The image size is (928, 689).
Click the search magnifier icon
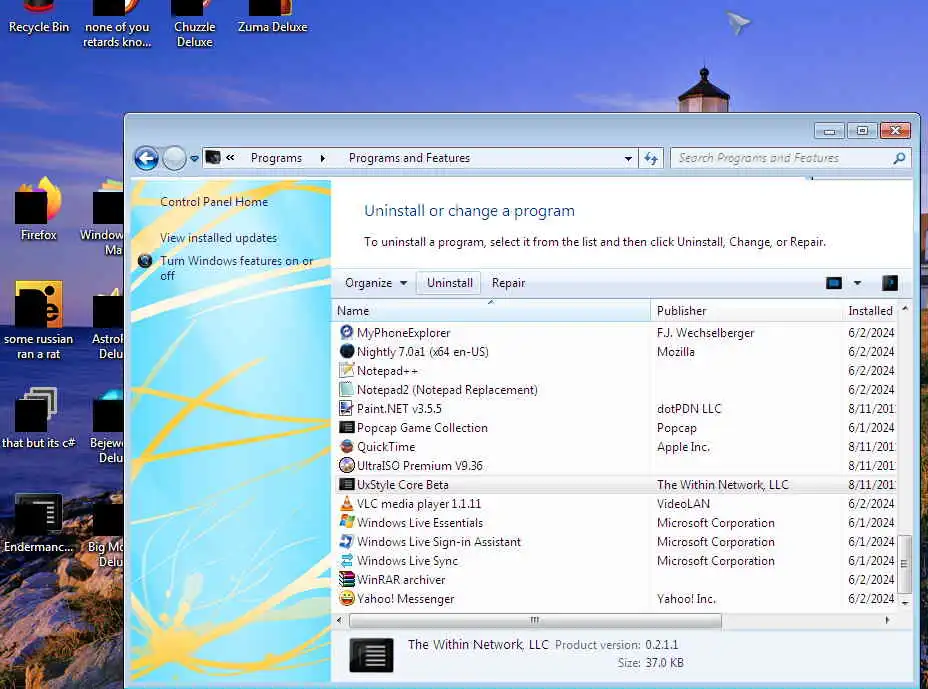(899, 158)
